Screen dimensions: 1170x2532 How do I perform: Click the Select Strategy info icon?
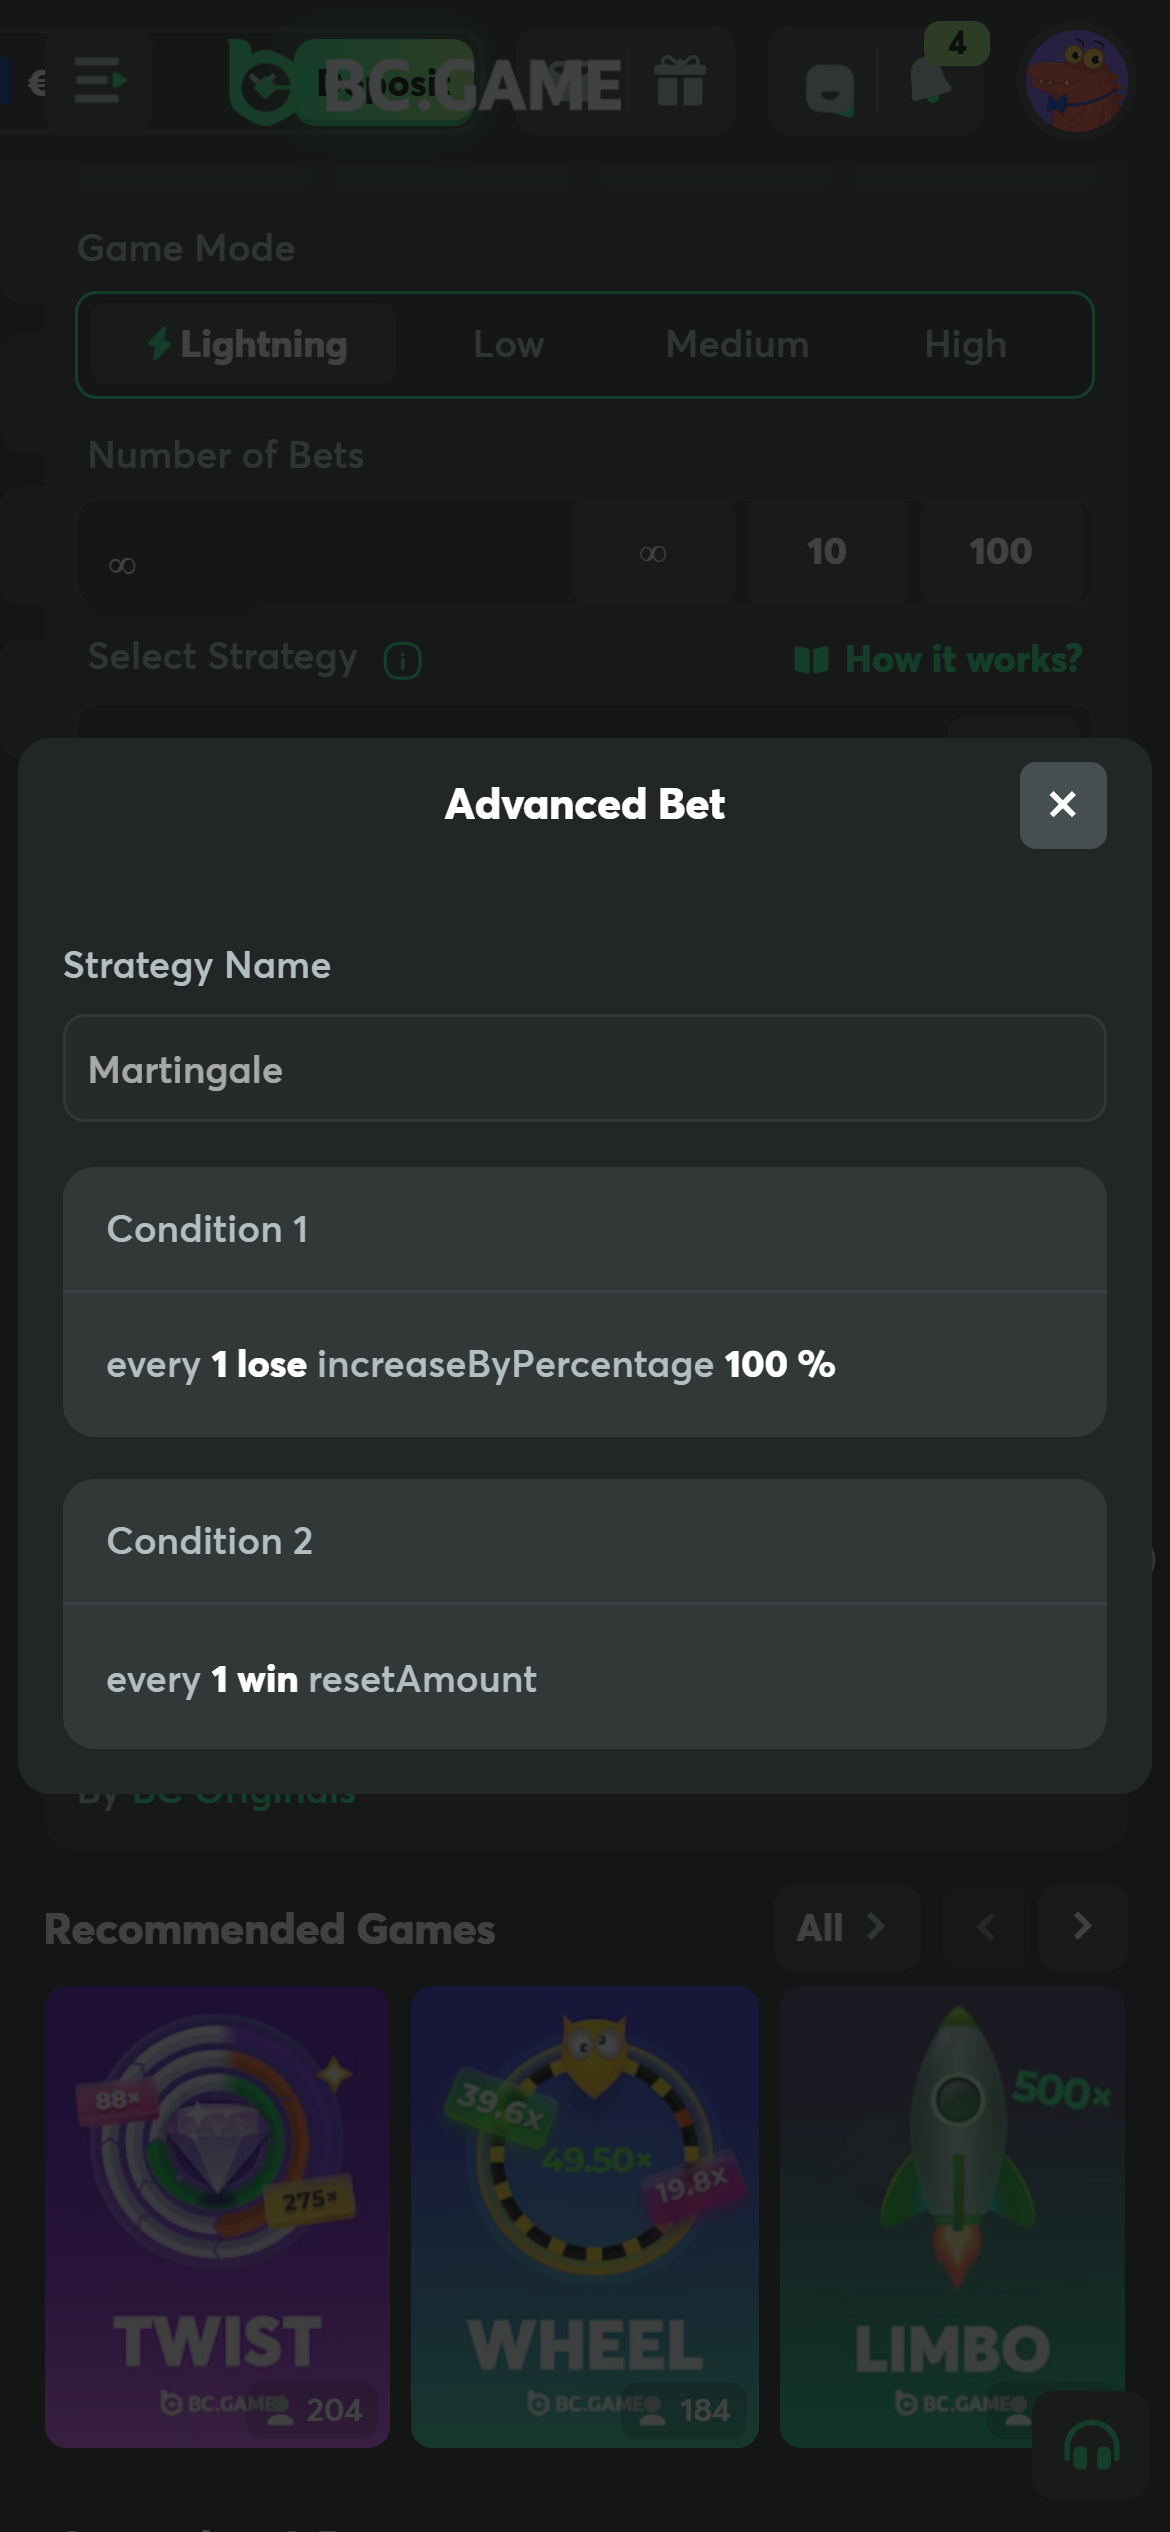pos(403,660)
